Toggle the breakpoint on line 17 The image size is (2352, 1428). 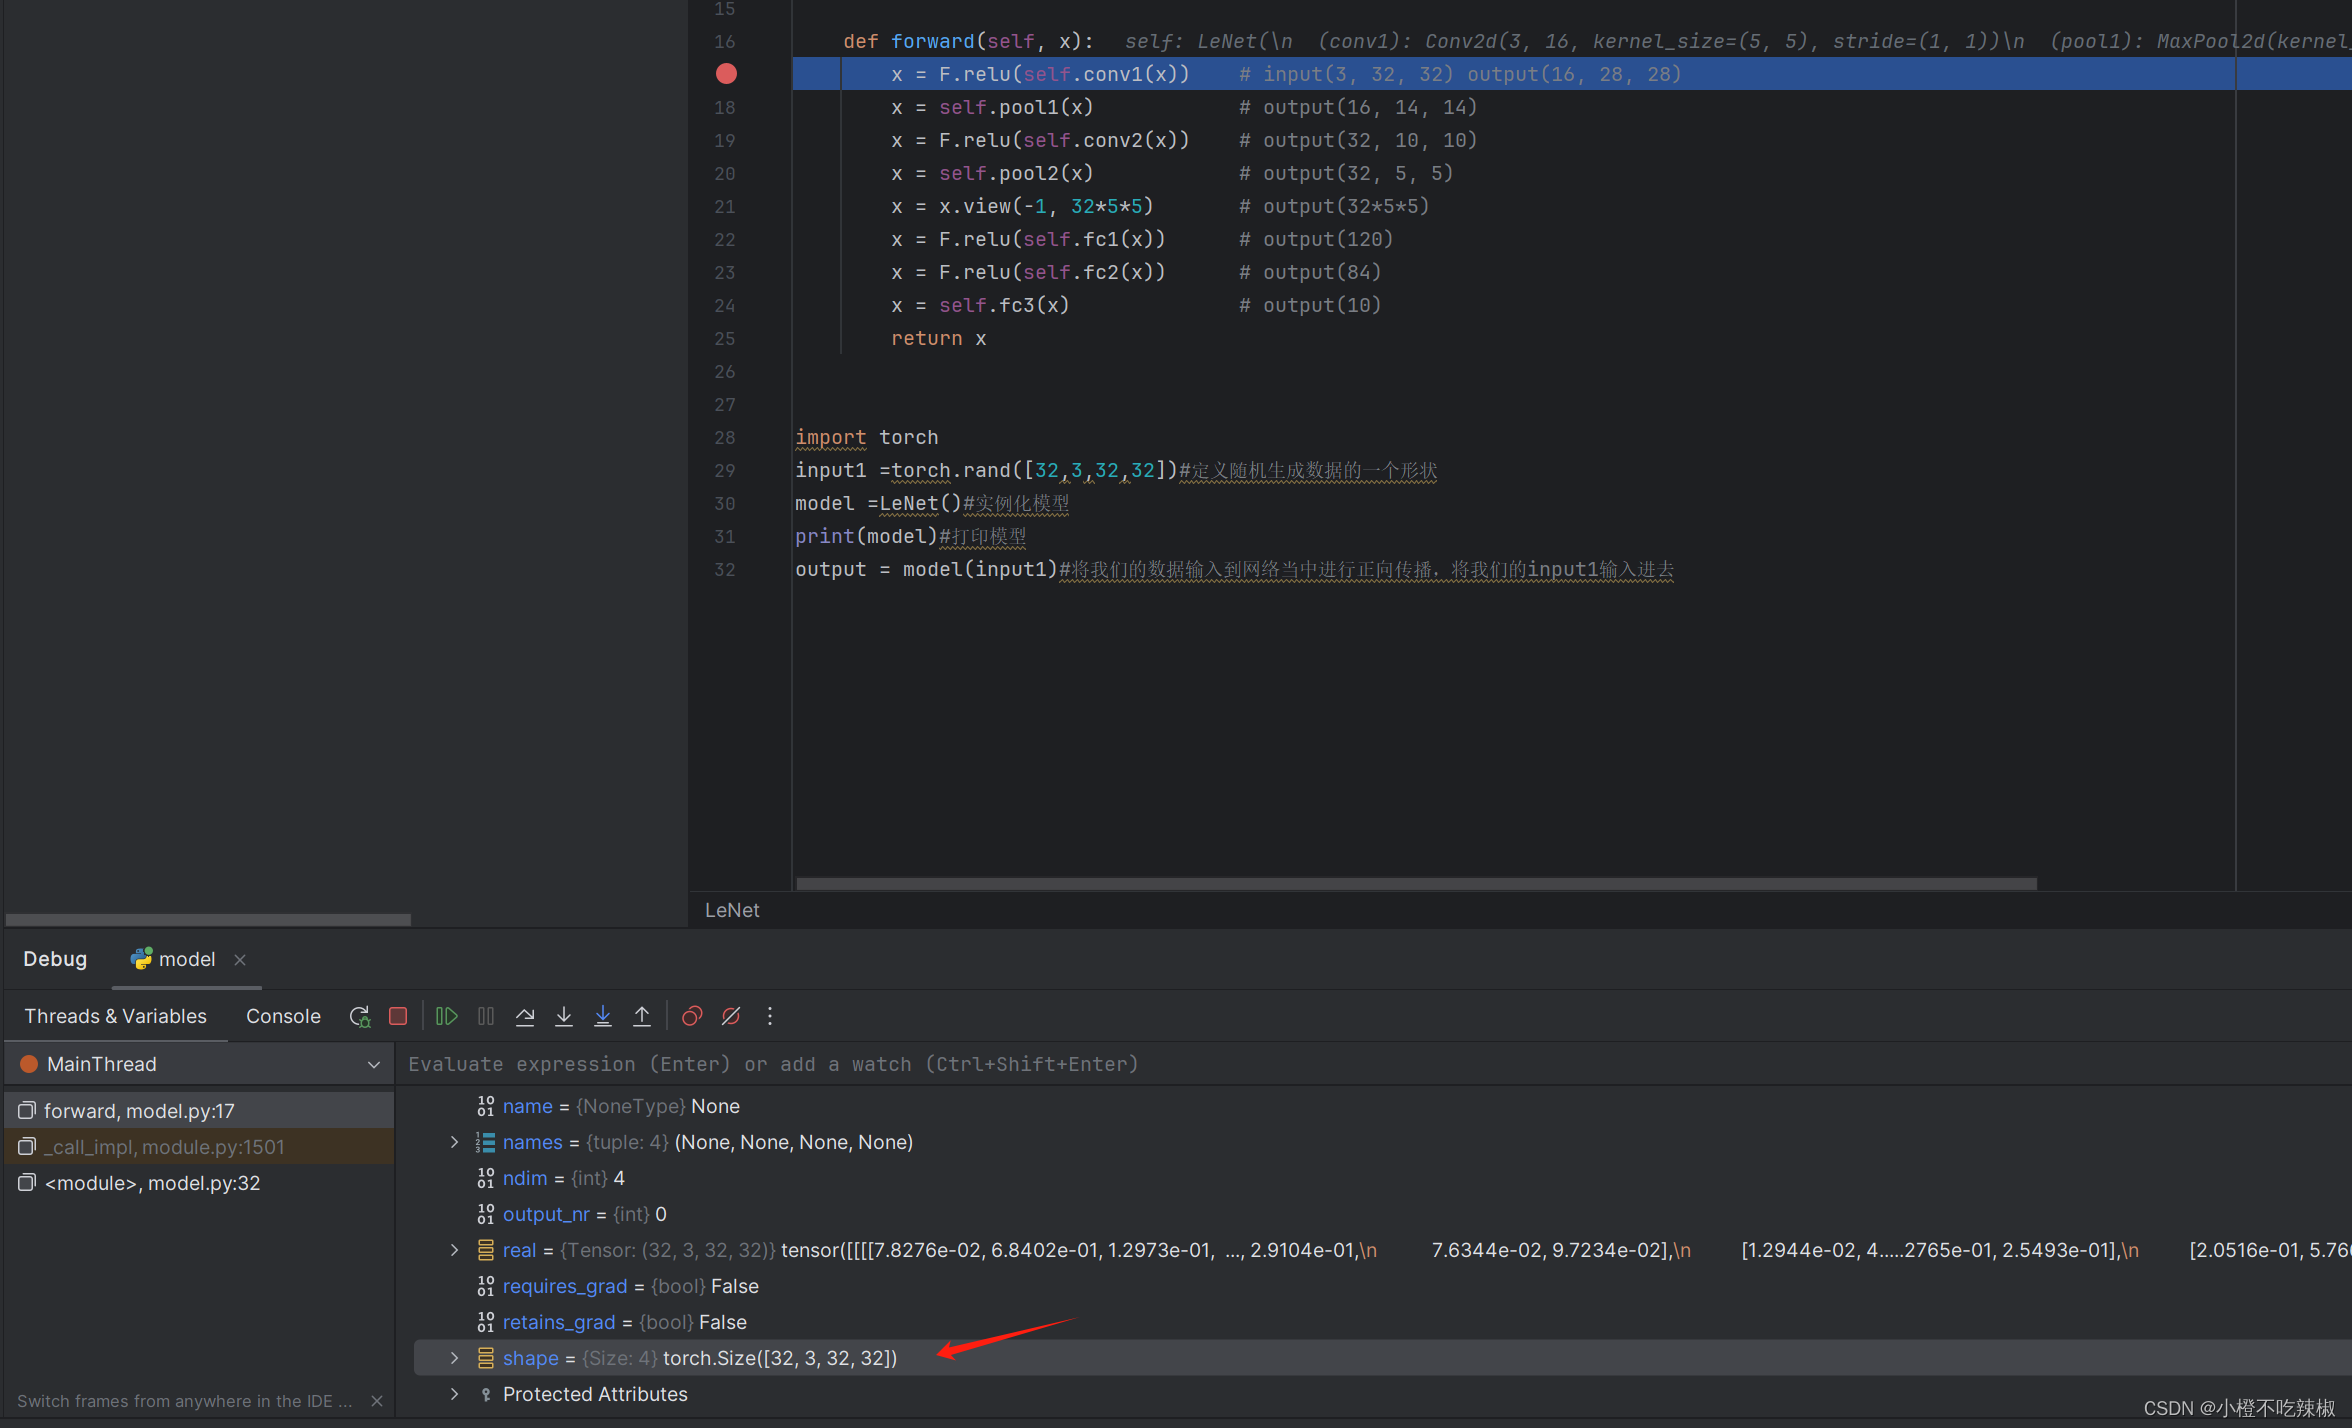[726, 74]
